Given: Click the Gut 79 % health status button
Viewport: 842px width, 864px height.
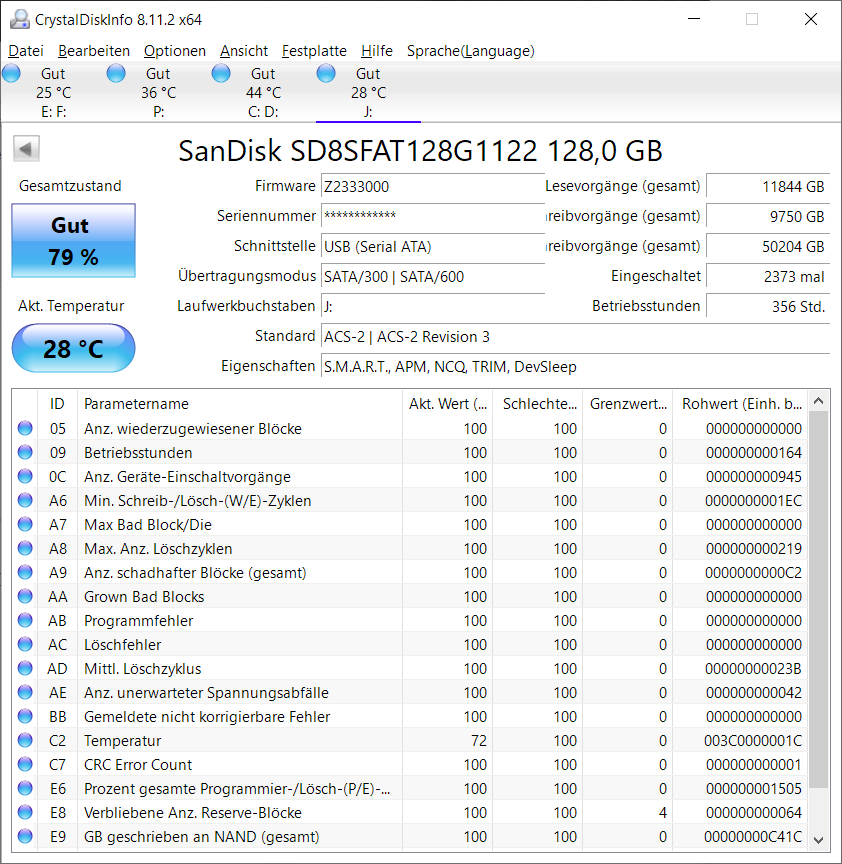Looking at the screenshot, I should tap(73, 241).
